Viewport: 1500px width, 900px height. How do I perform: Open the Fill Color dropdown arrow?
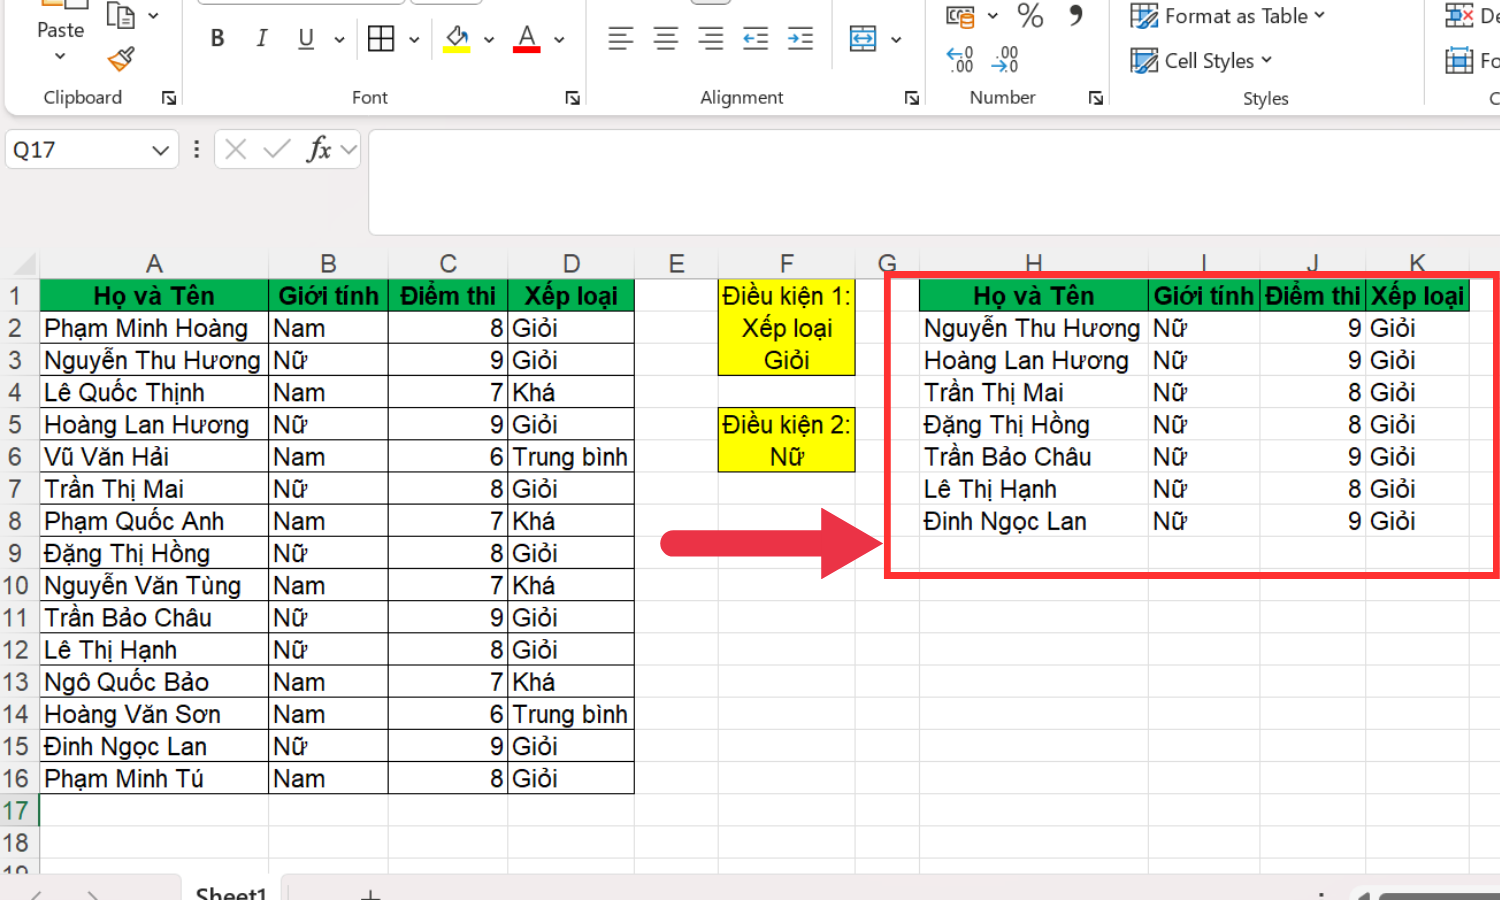pos(489,40)
